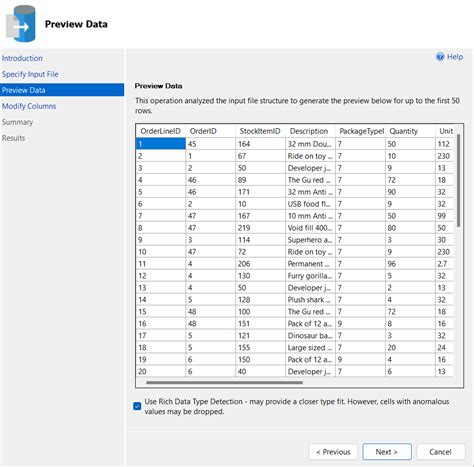Click the OrderLineID column header
The width and height of the screenshot is (474, 467).
pos(161,131)
